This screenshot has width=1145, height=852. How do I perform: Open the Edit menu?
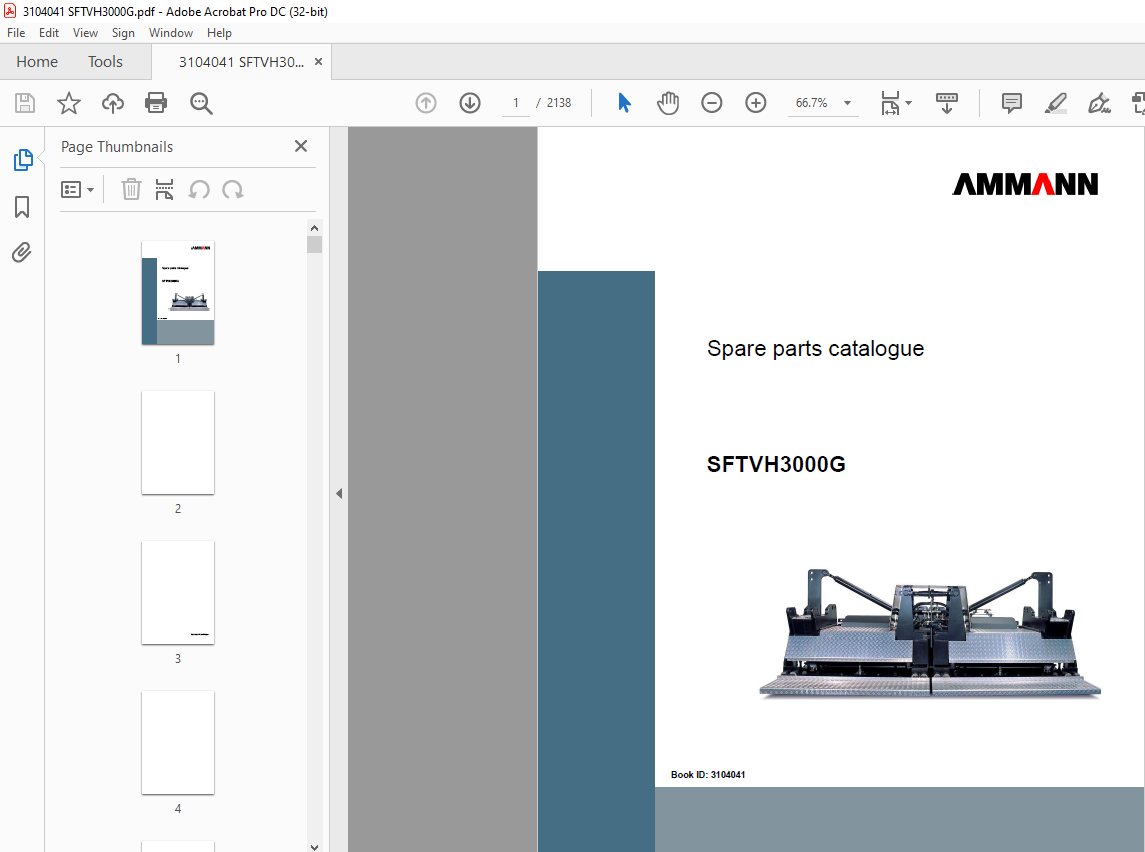pos(49,33)
